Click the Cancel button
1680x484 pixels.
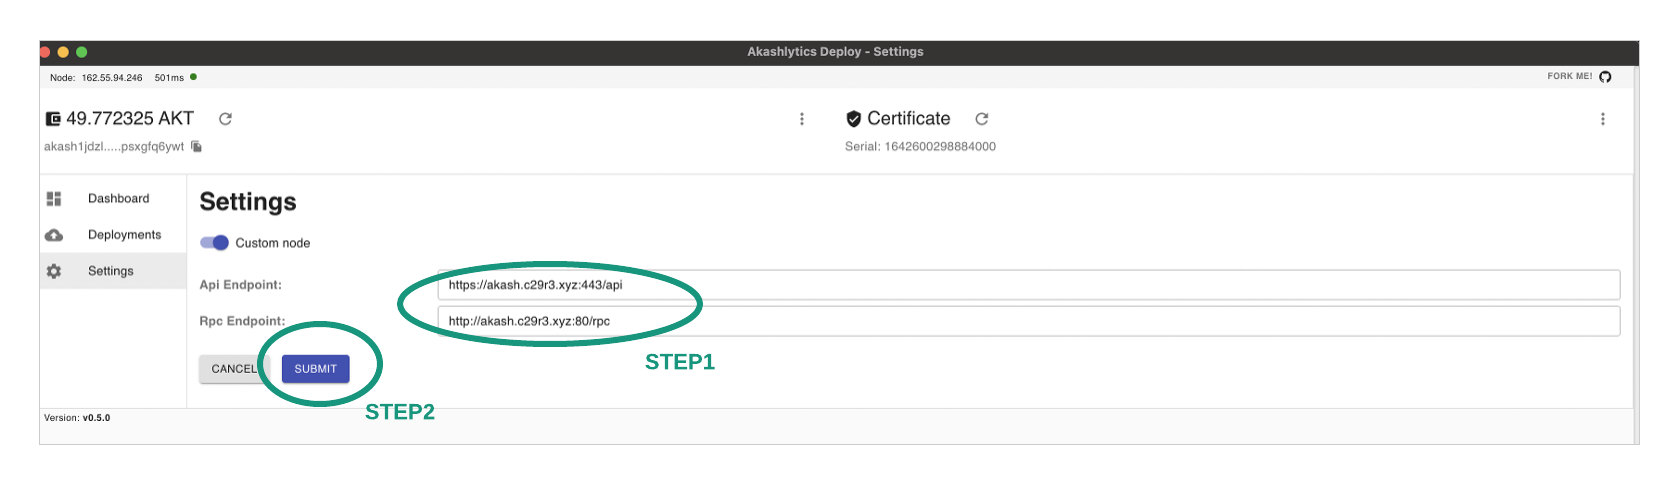(234, 369)
